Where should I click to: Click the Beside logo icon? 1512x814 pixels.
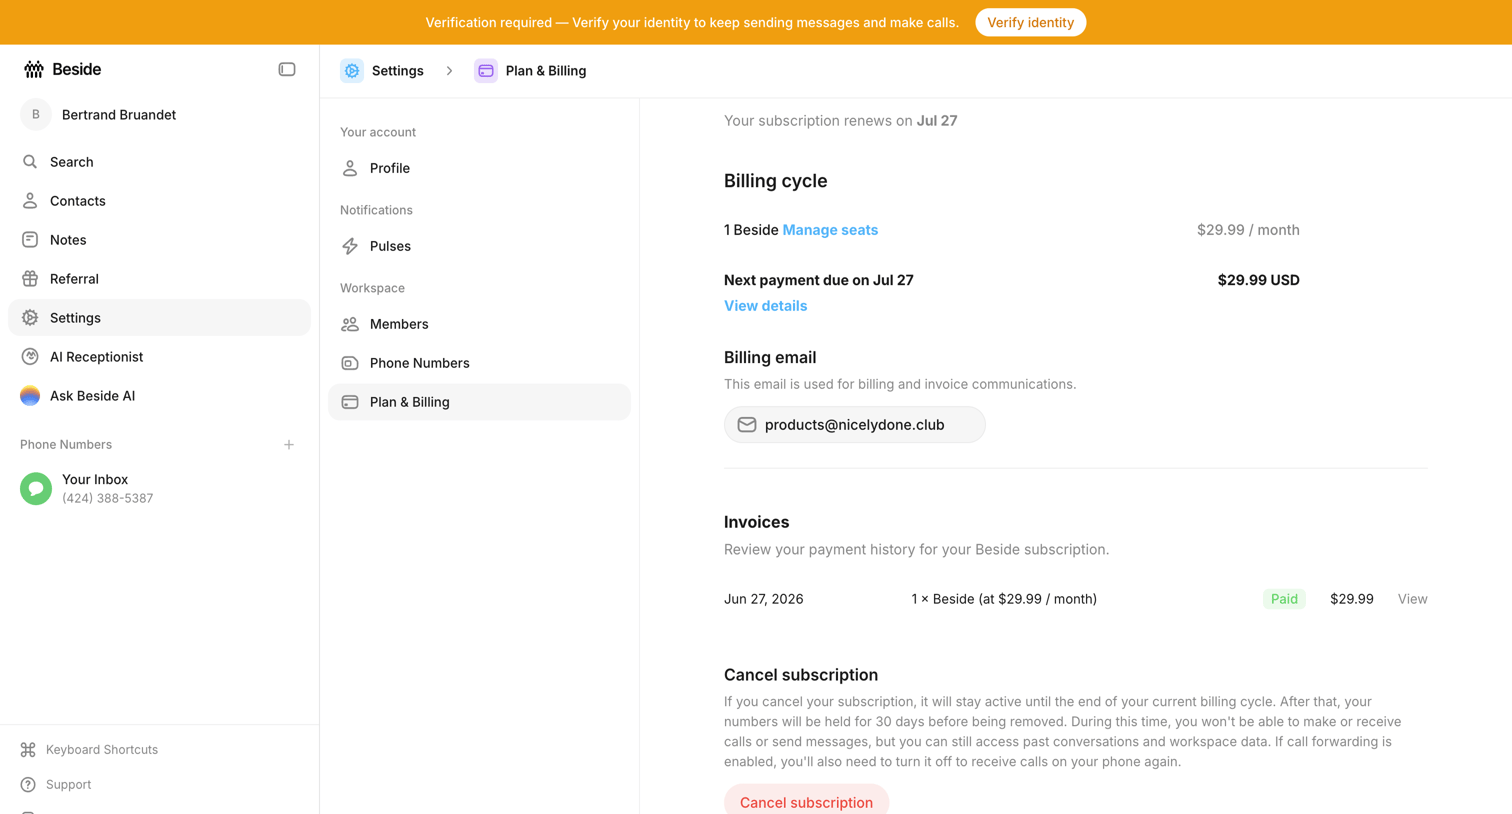click(34, 69)
